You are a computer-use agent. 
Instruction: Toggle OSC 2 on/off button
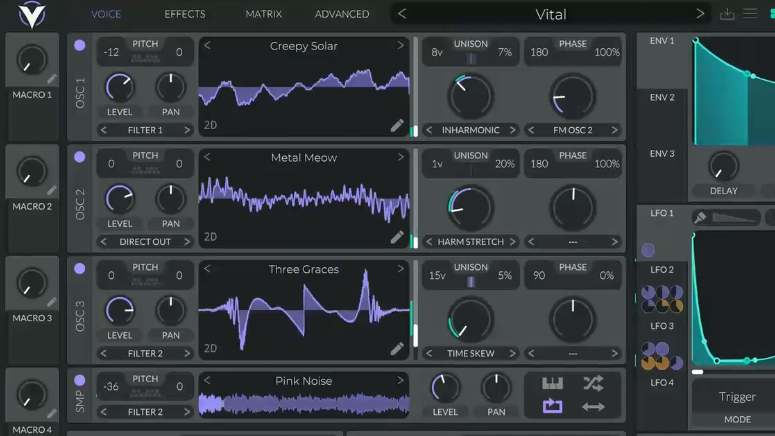point(80,157)
